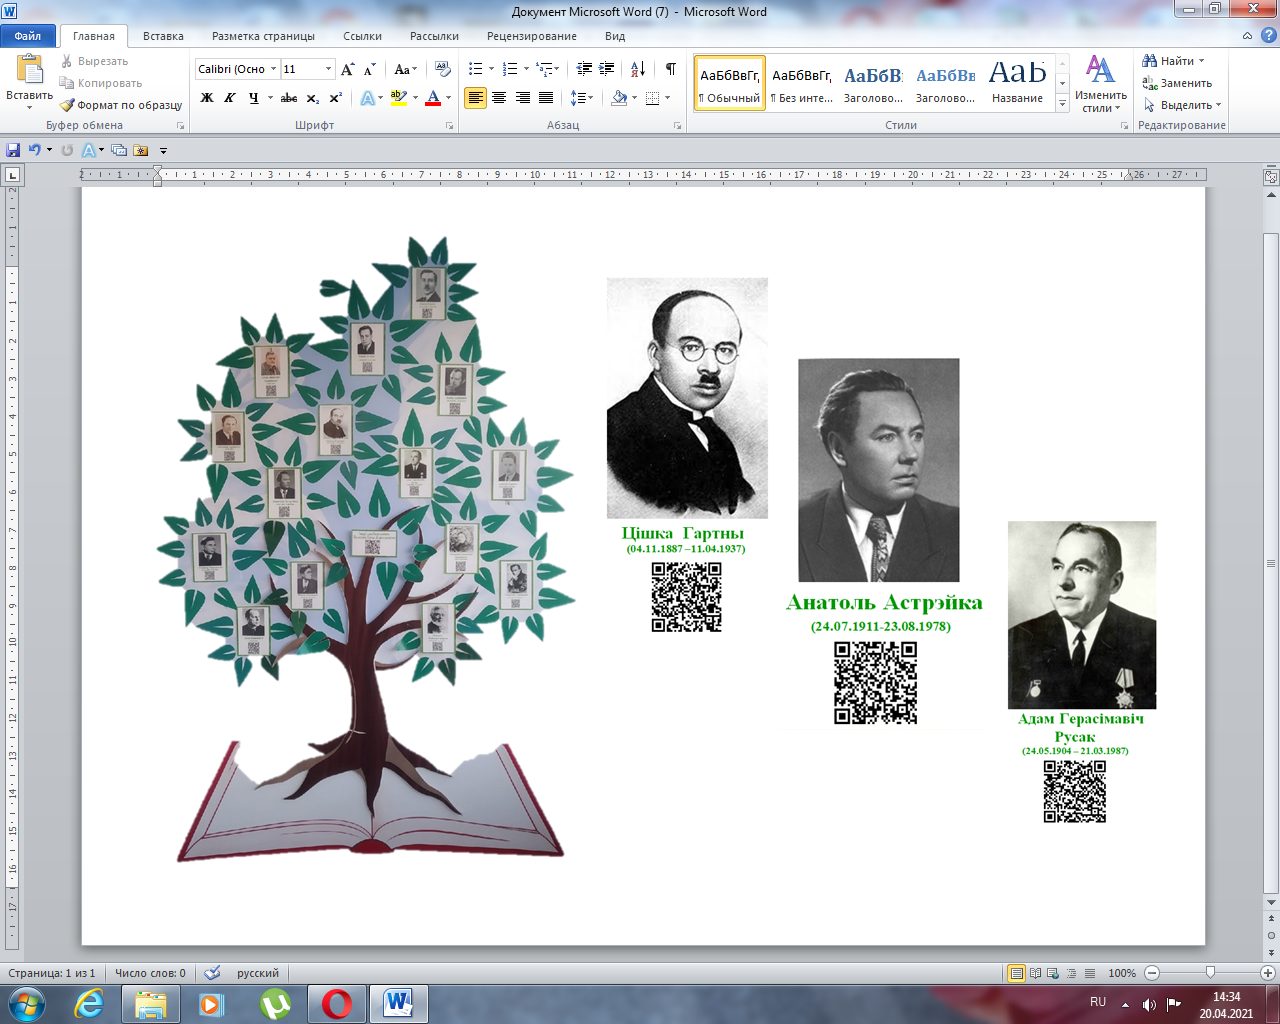Screen dimensions: 1280x1024
Task: Toggle underline formatting (Ч)
Action: pos(254,98)
